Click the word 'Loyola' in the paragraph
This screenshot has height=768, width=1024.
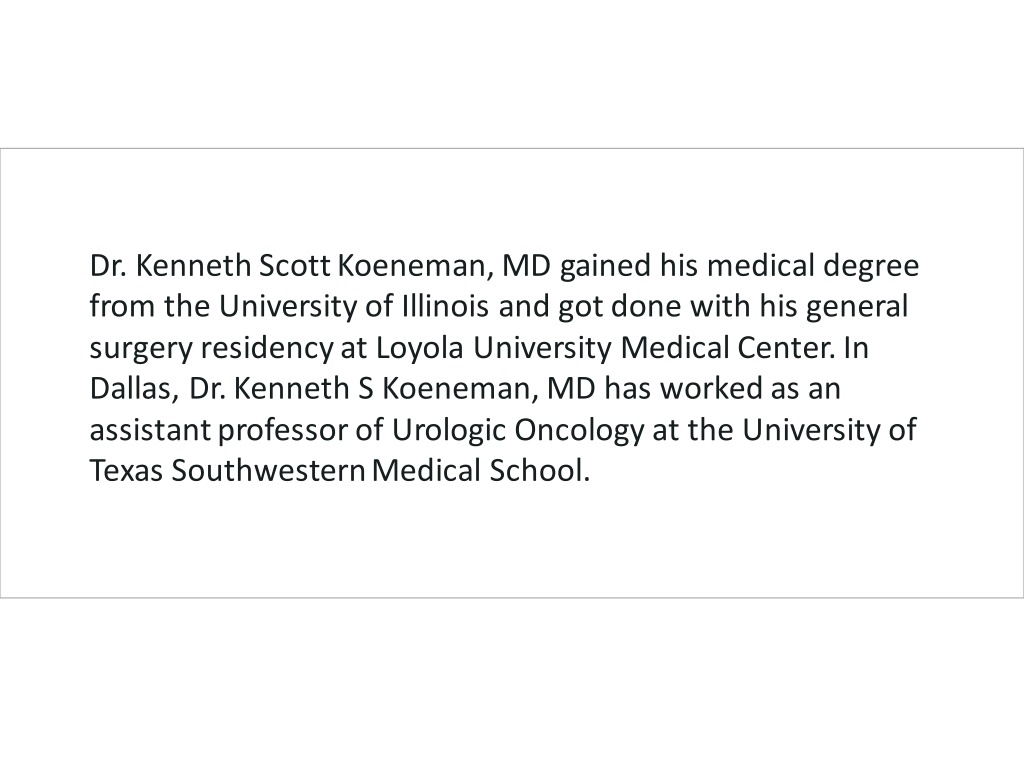pos(419,347)
